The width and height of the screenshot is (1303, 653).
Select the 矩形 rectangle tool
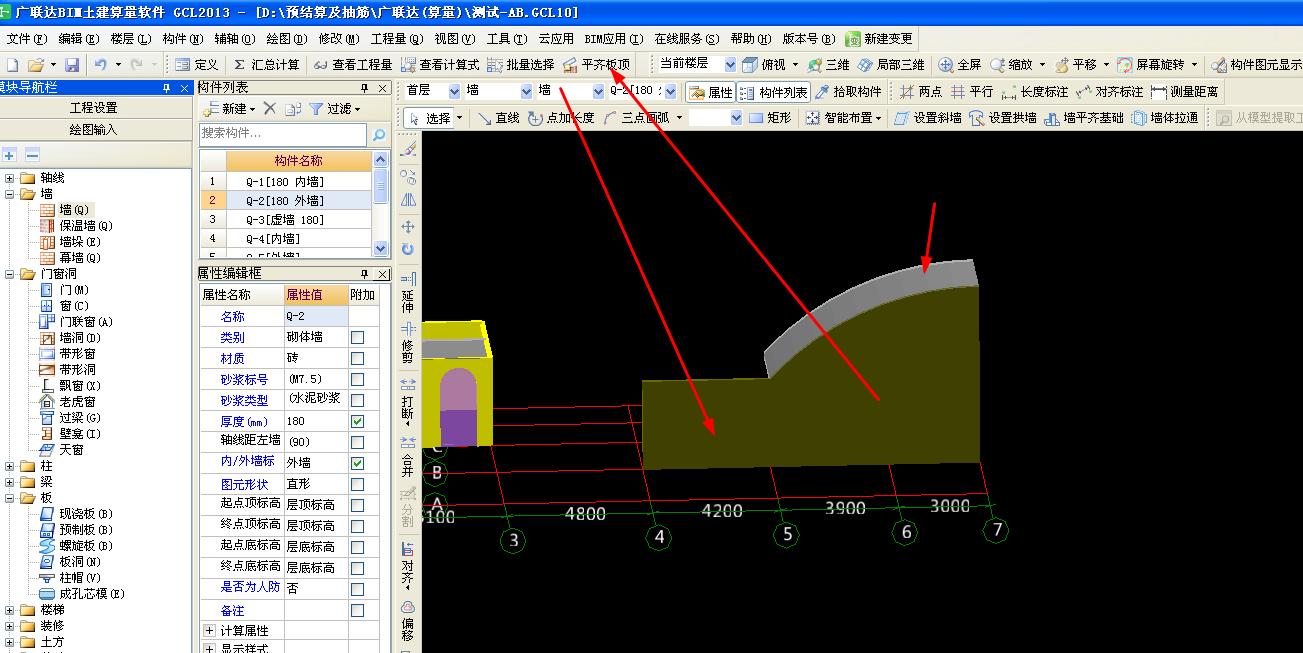770,118
